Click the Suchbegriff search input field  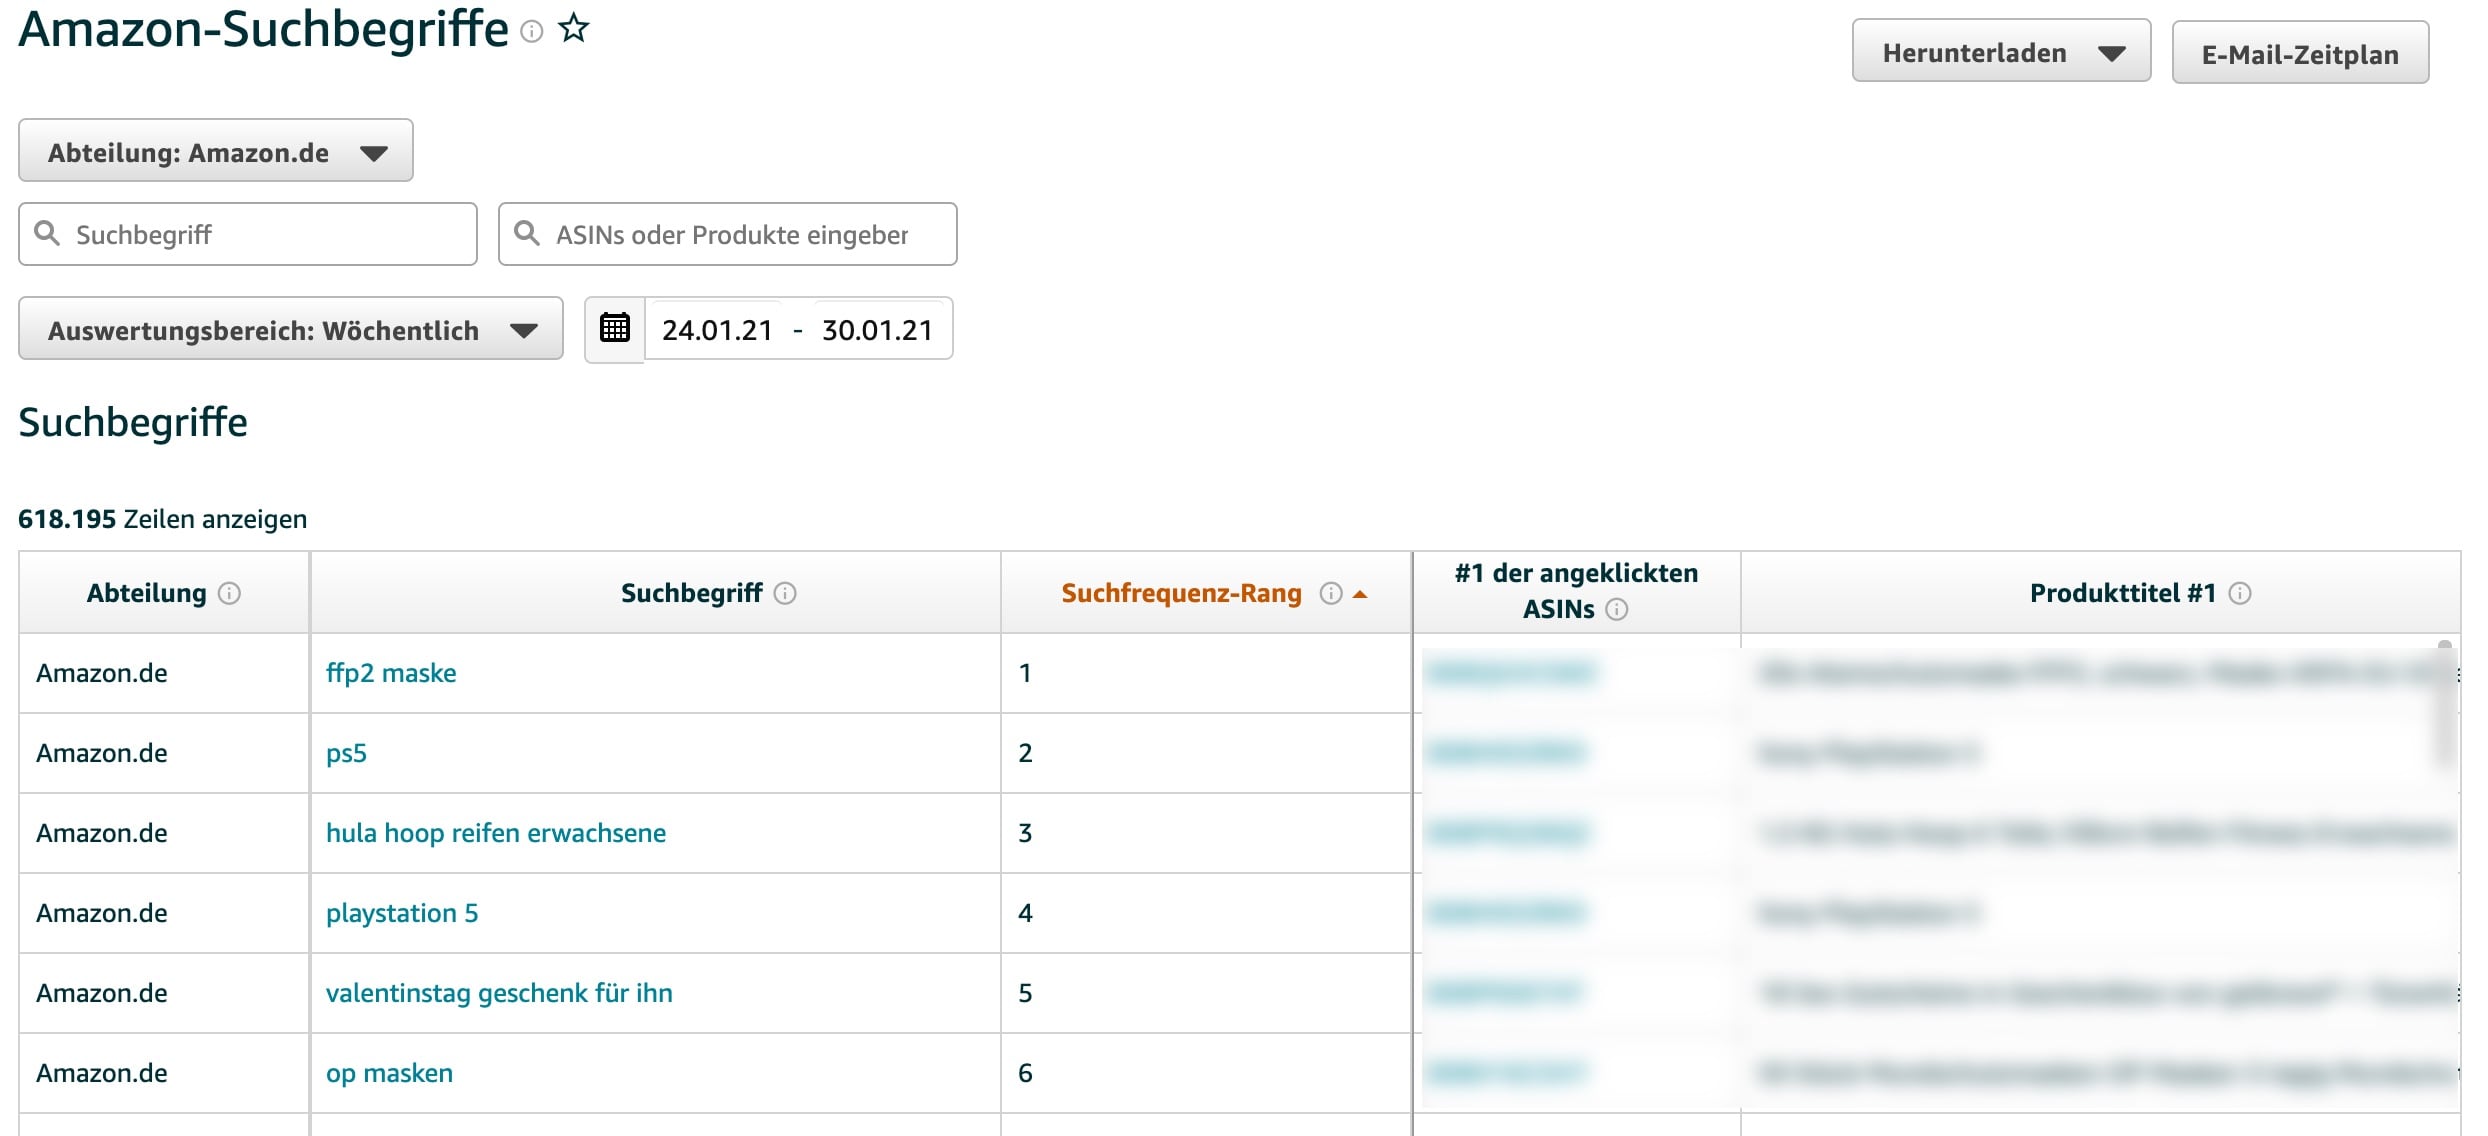click(250, 233)
